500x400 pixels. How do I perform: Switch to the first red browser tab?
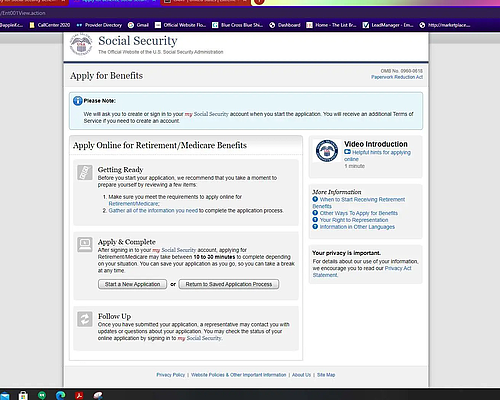click(33, 2)
